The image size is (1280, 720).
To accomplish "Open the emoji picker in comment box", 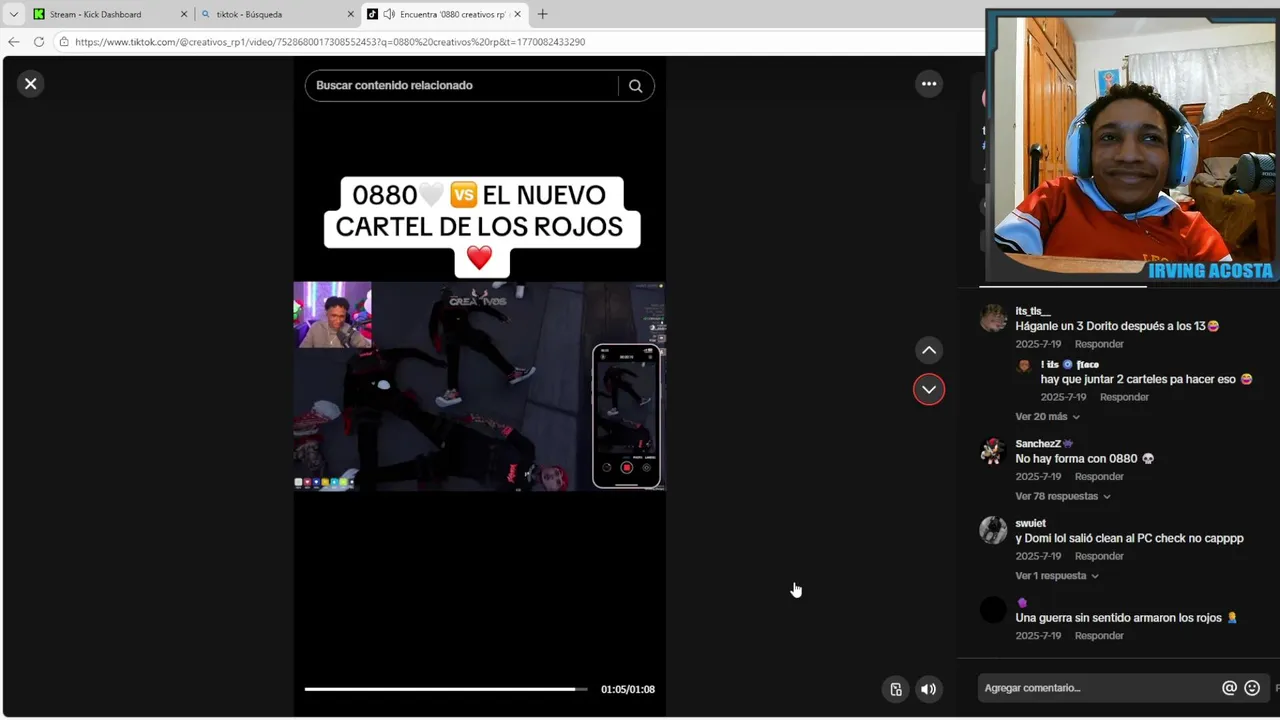I will tap(1252, 688).
